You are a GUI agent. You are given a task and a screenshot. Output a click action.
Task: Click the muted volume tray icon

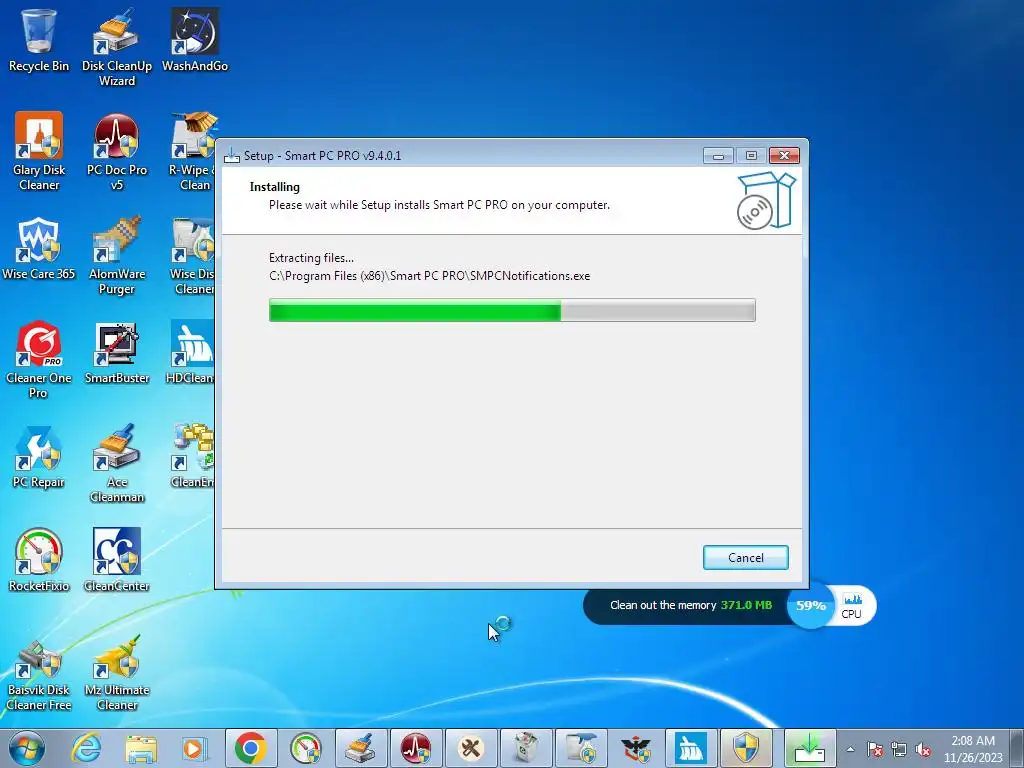923,749
